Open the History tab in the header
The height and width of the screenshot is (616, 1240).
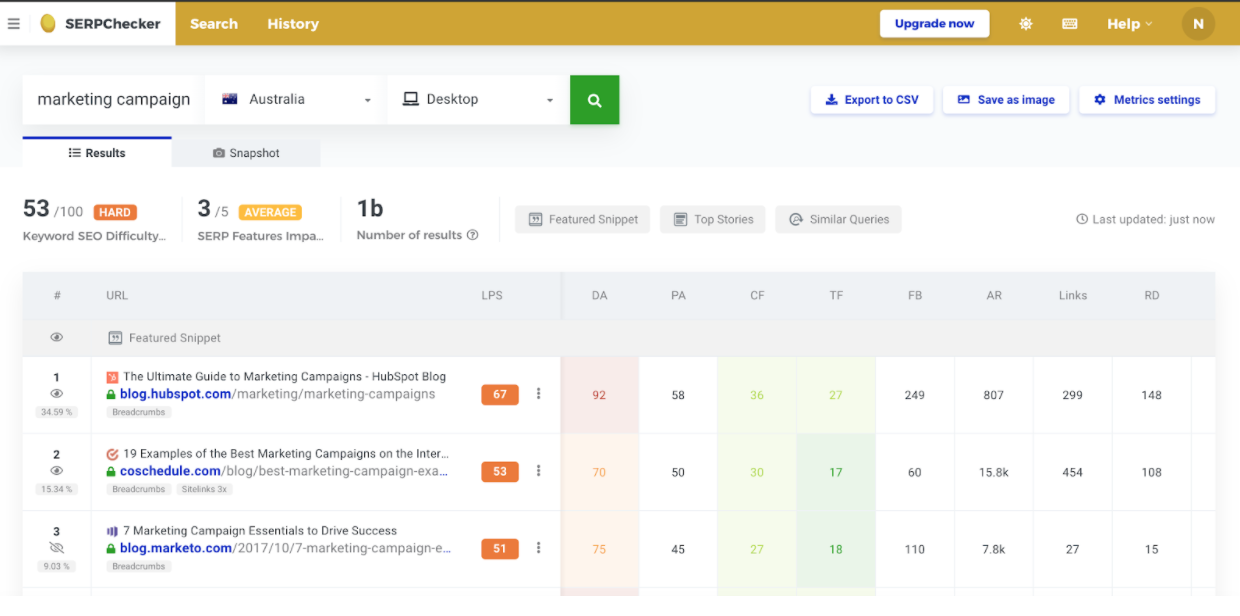pos(293,24)
